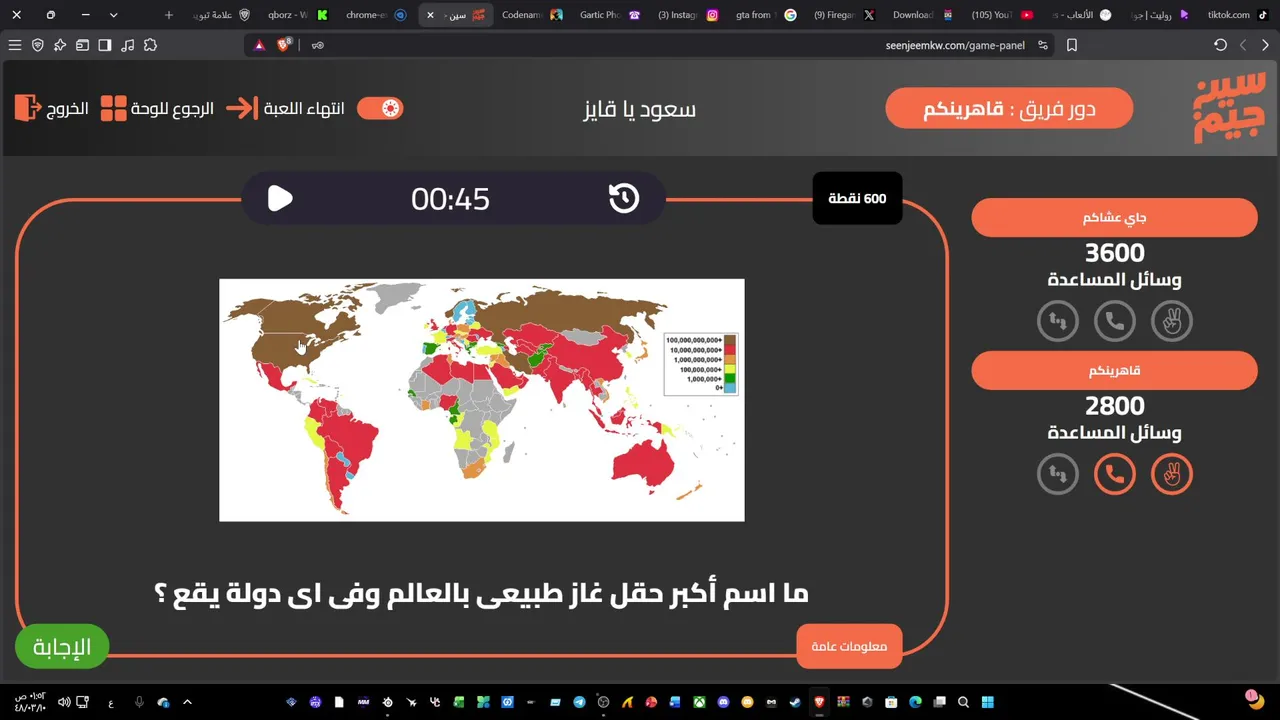Reveal the answer with الإجابة button
This screenshot has height=720, width=1280.
[62, 647]
